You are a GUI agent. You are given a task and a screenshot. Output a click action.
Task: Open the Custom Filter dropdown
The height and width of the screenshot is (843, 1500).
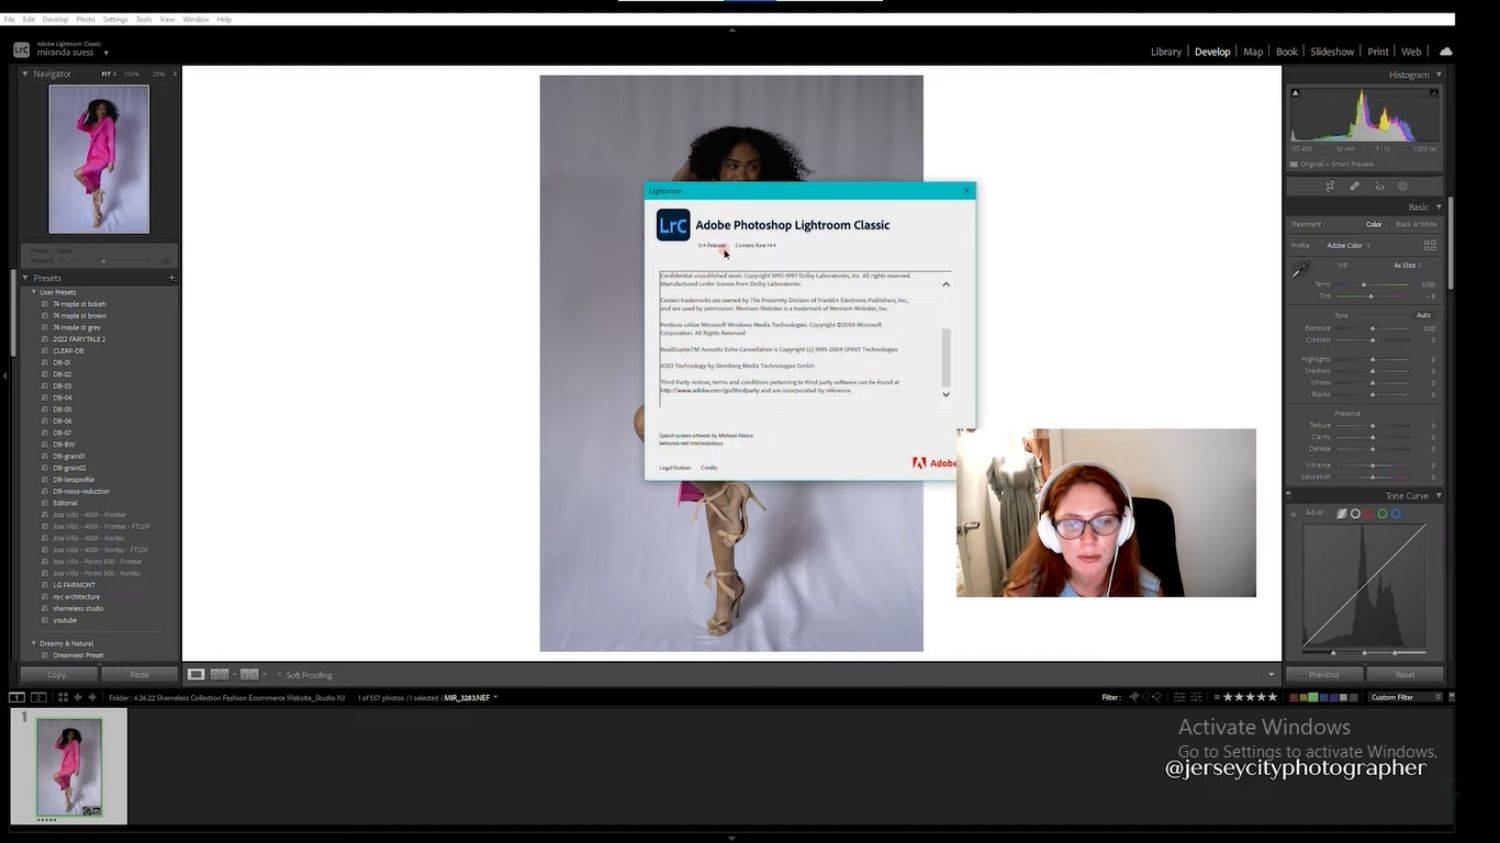point(1405,697)
